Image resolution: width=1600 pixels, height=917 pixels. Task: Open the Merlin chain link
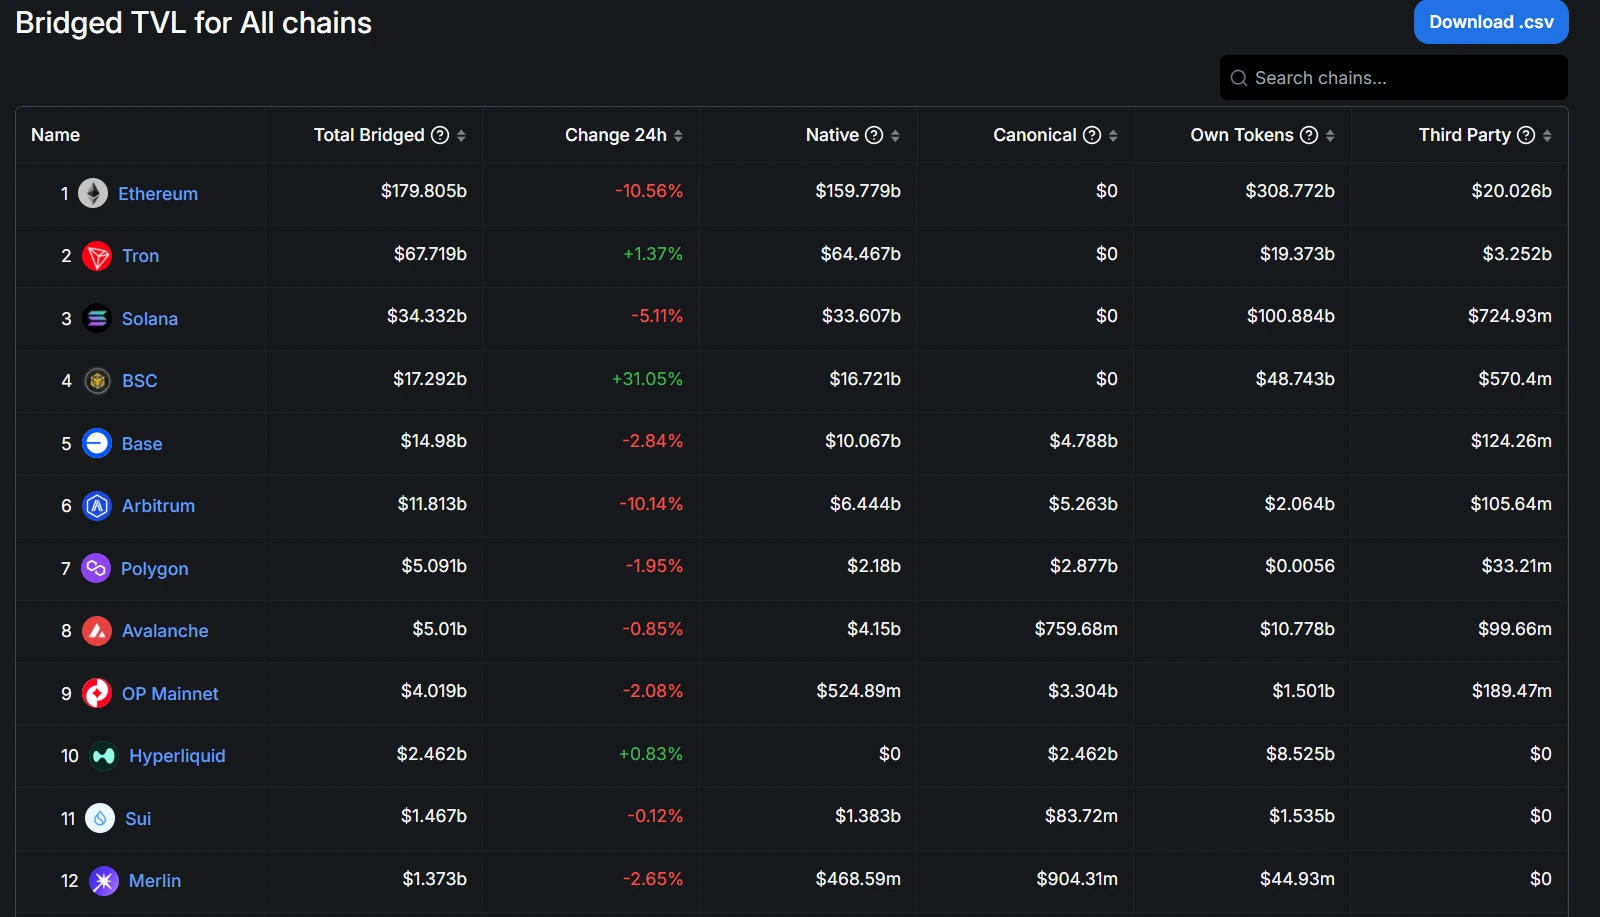(x=155, y=881)
